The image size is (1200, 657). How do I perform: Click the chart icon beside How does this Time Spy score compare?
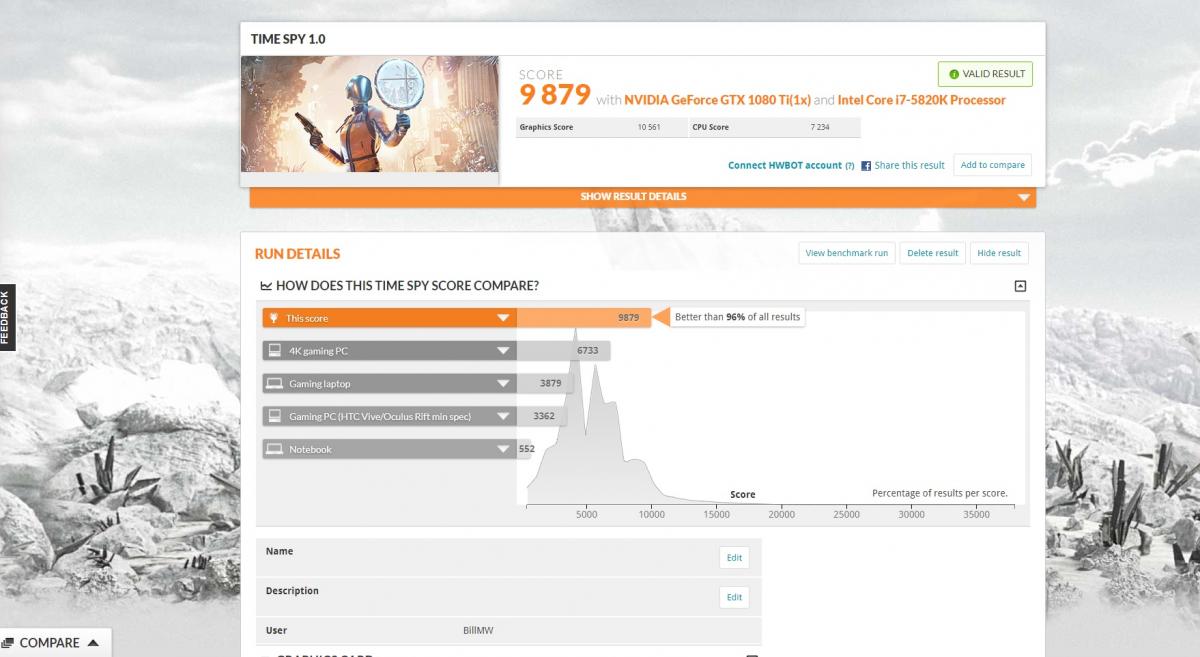(x=266, y=286)
